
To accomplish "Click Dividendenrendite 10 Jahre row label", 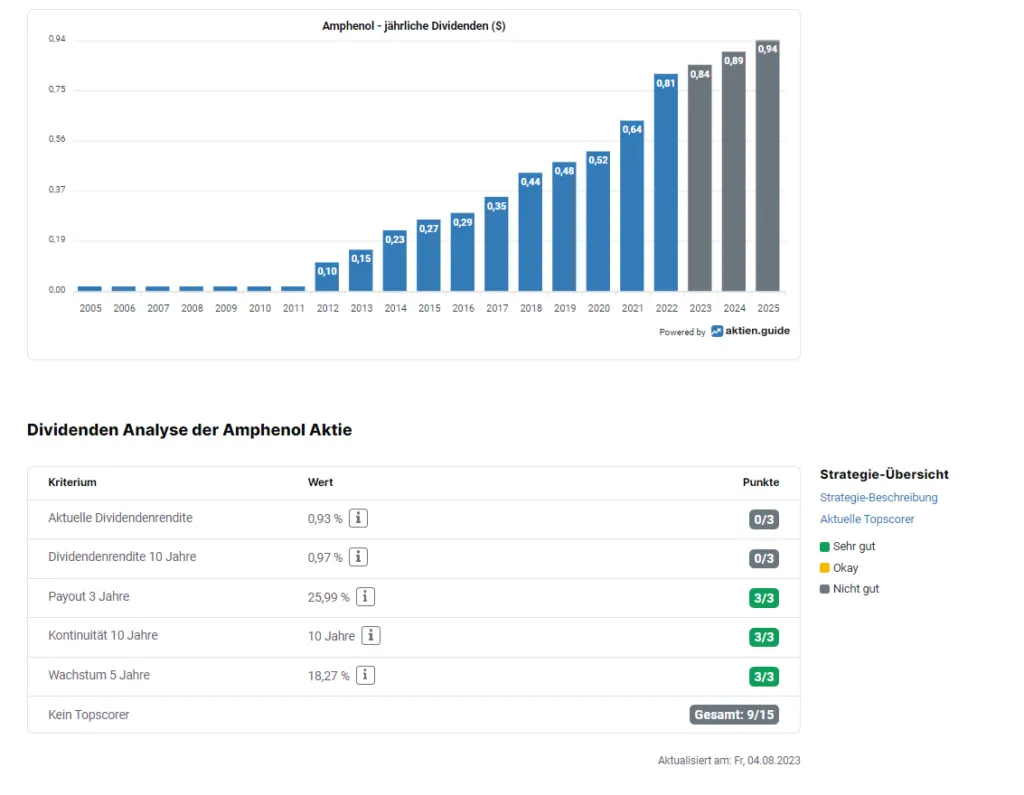I will pyautogui.click(x=122, y=557).
